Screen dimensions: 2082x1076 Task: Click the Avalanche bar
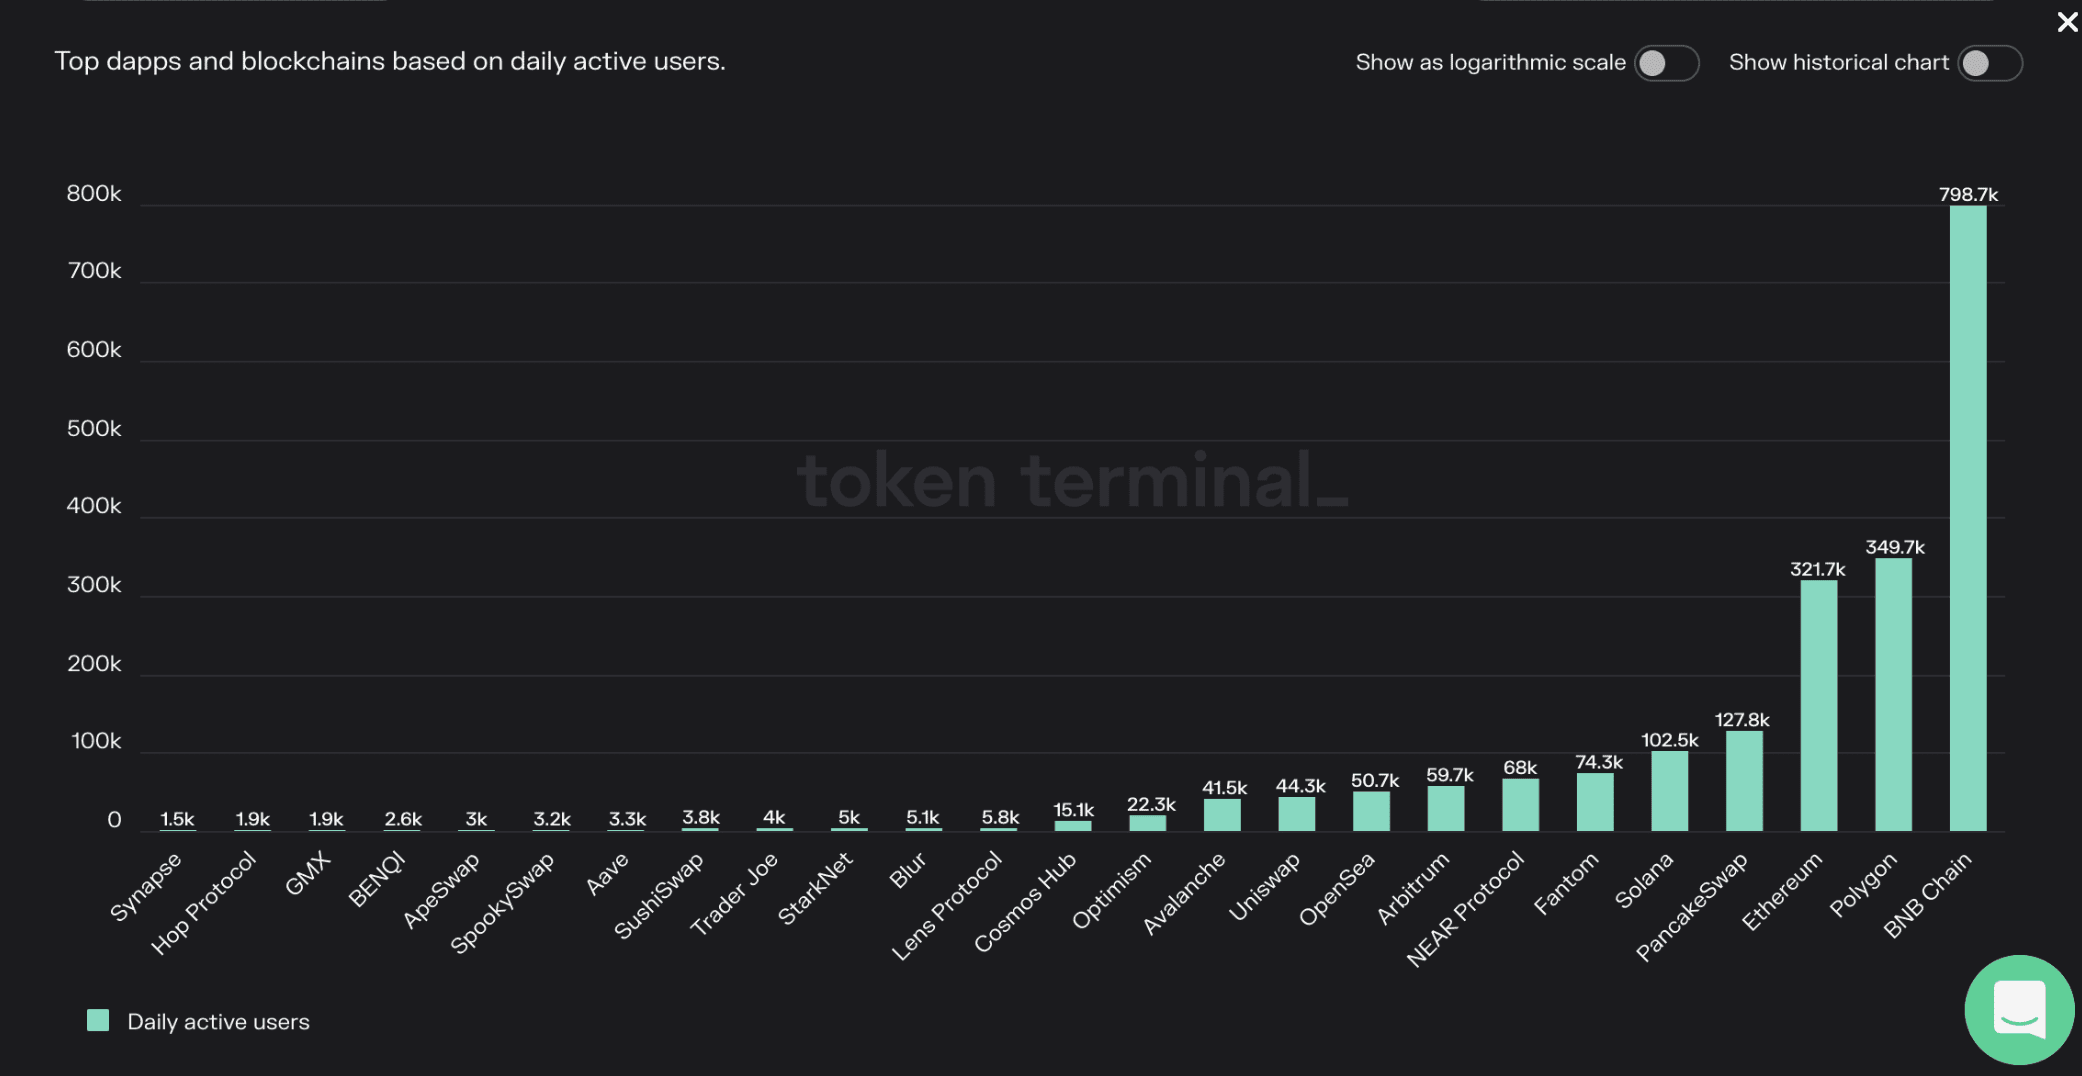(x=1222, y=815)
